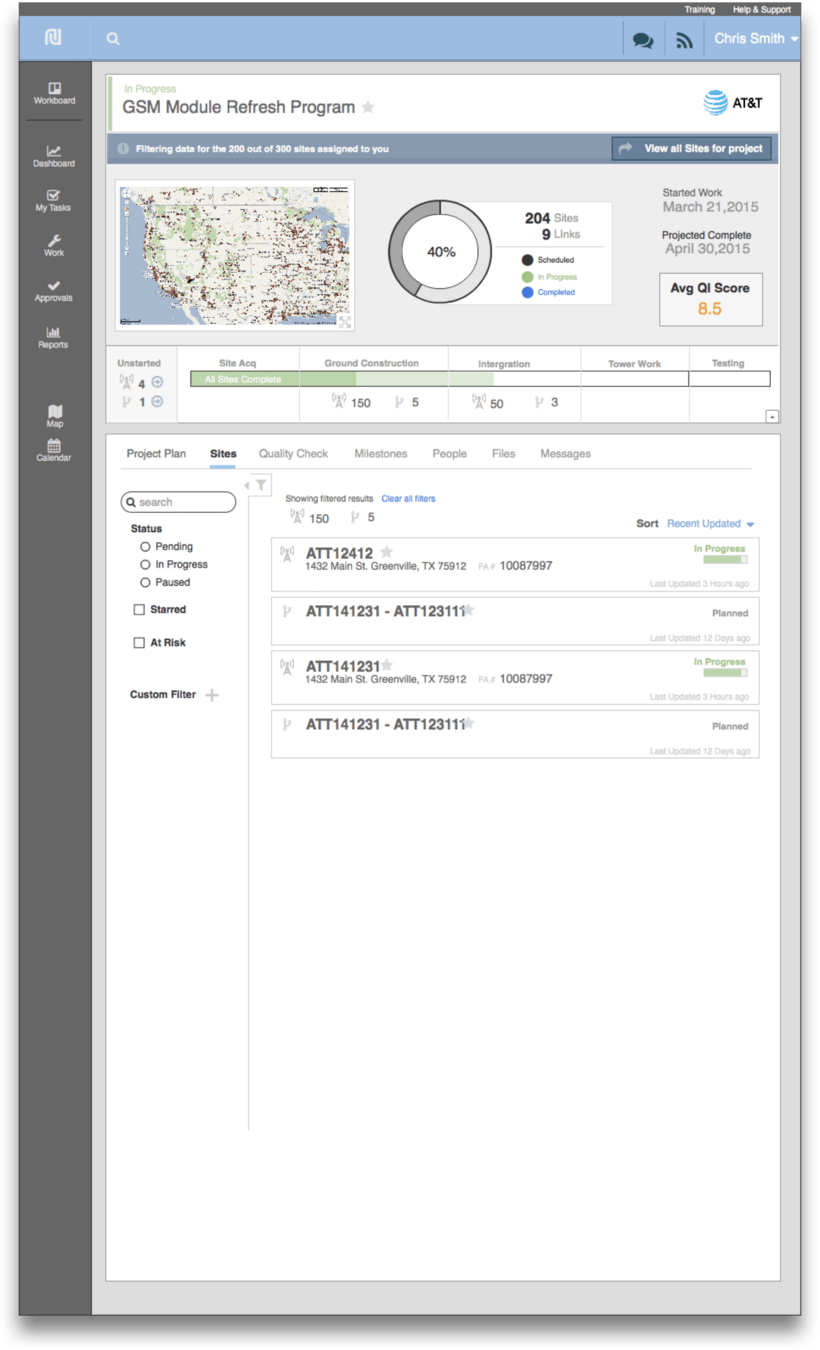Screen dimensions: 820x1350
Task: Click the 9 Links count
Action: coord(561,235)
